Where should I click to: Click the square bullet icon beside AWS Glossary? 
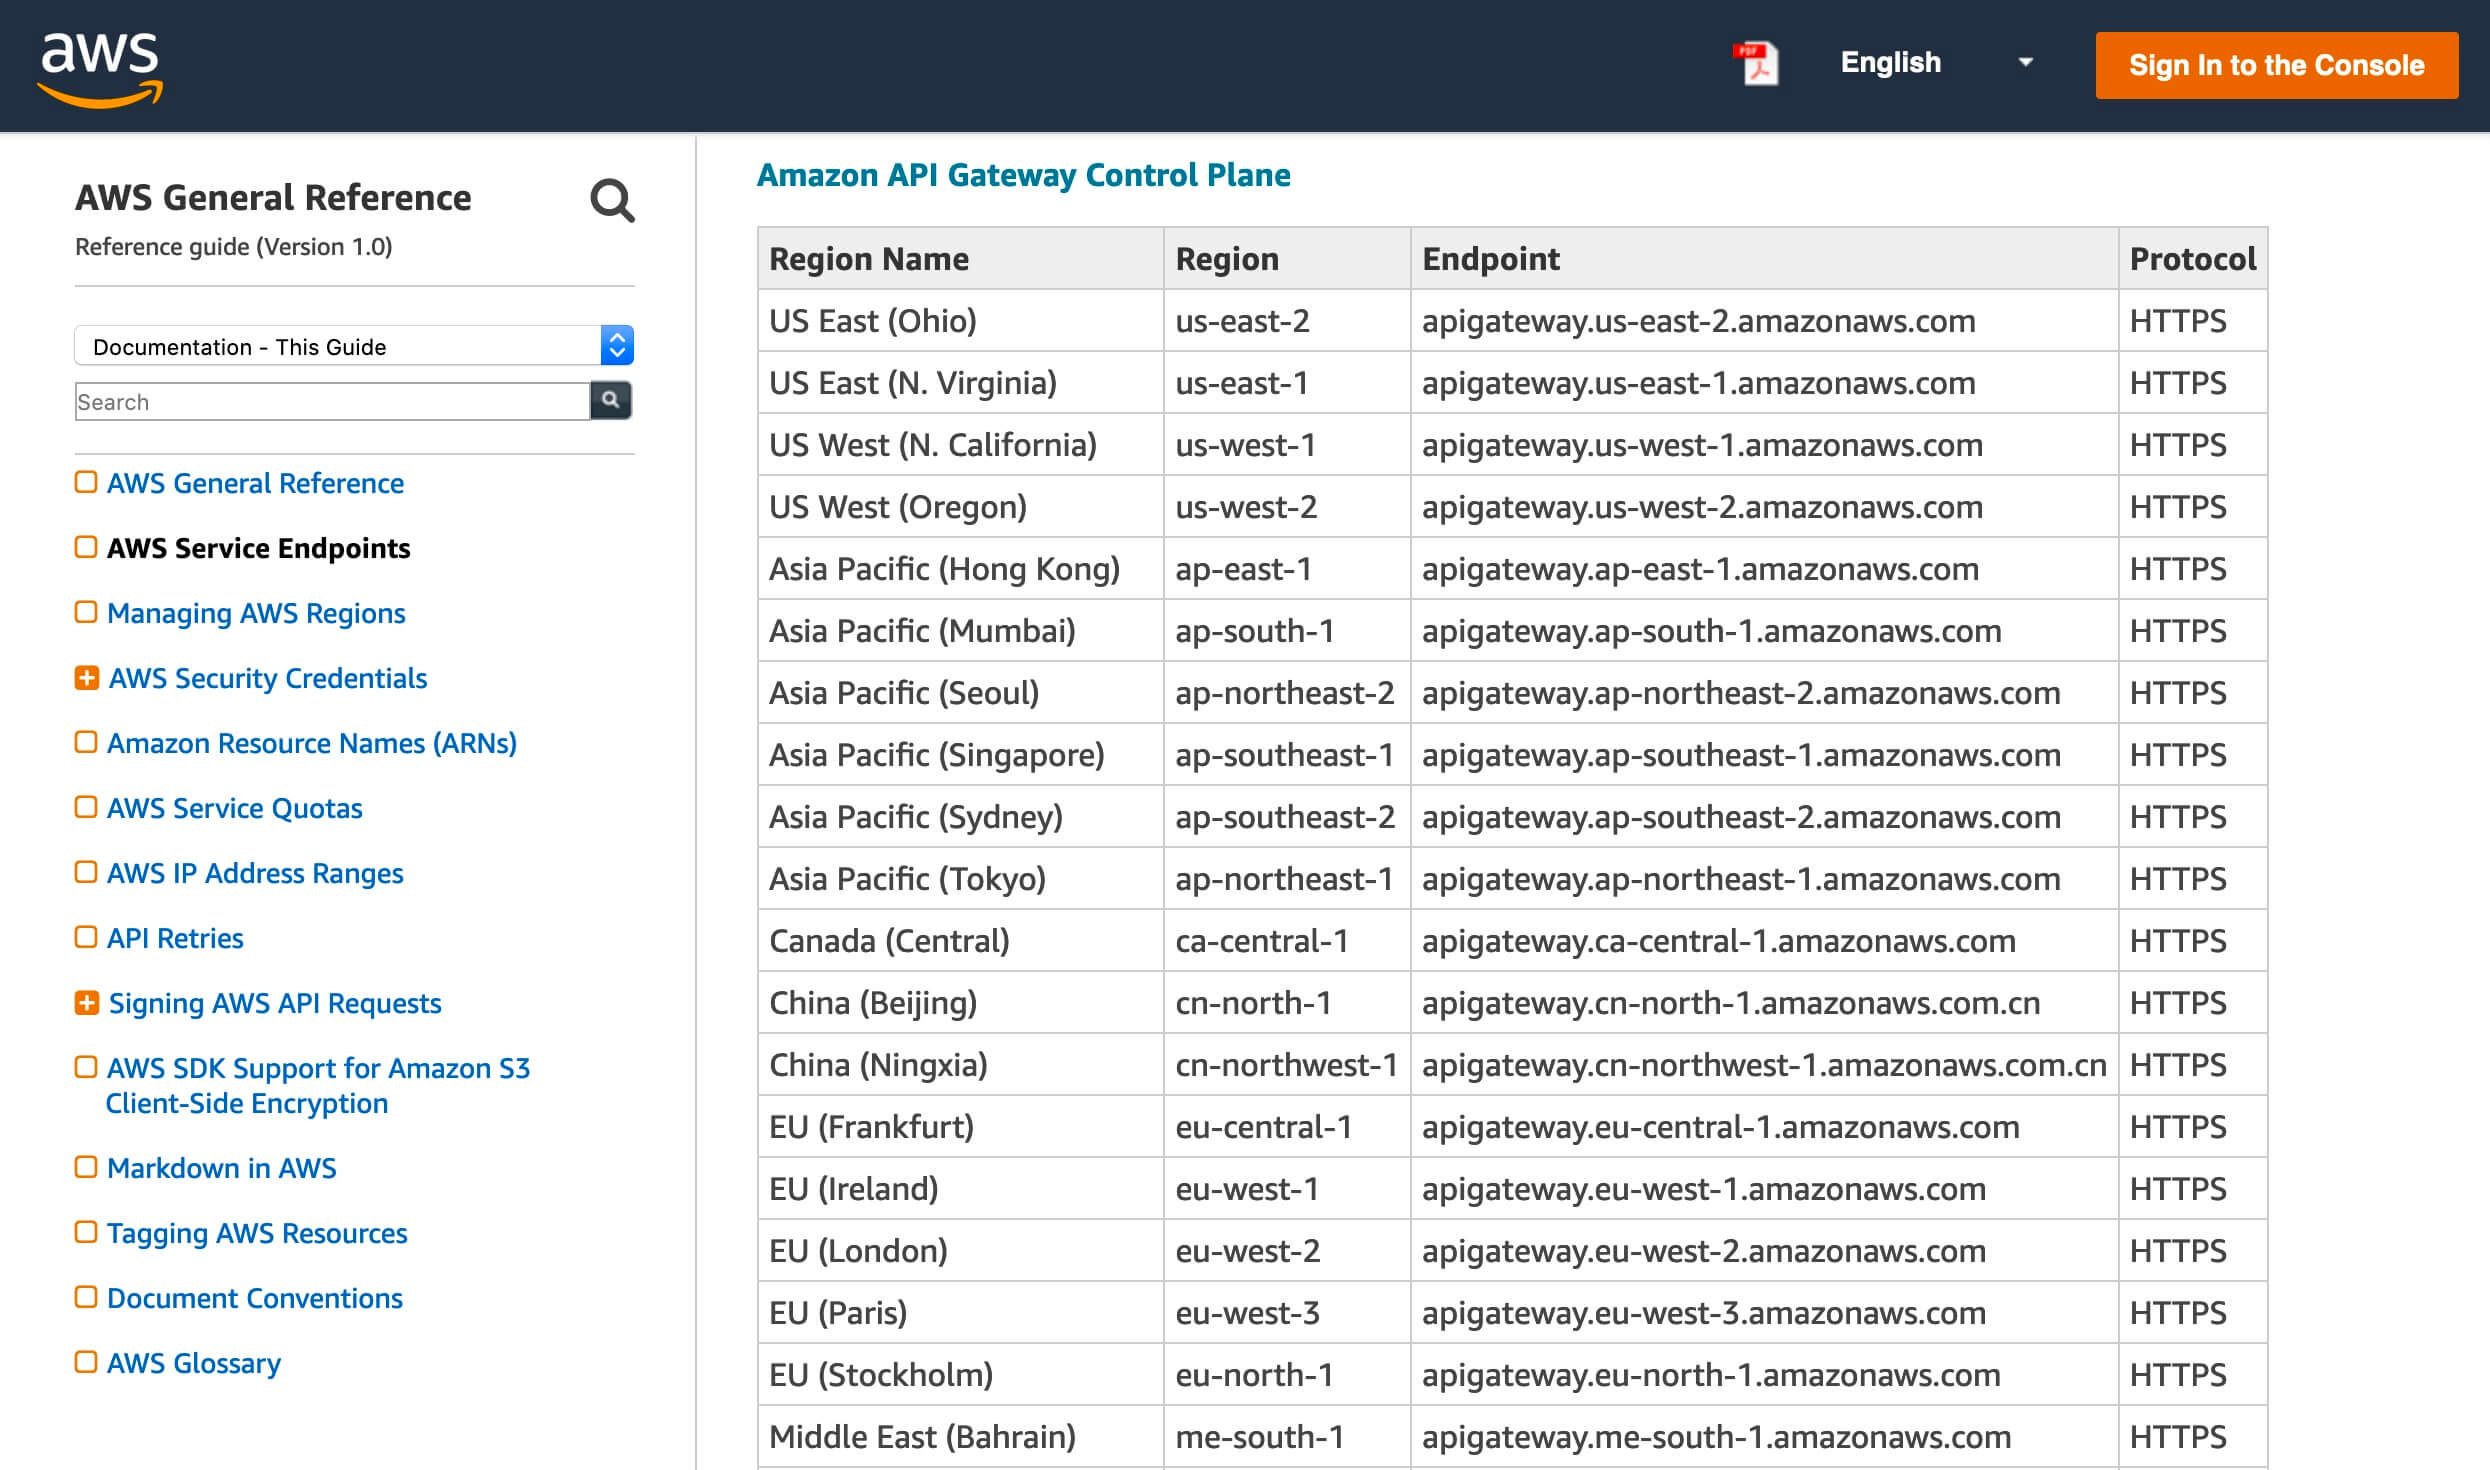tap(86, 1362)
